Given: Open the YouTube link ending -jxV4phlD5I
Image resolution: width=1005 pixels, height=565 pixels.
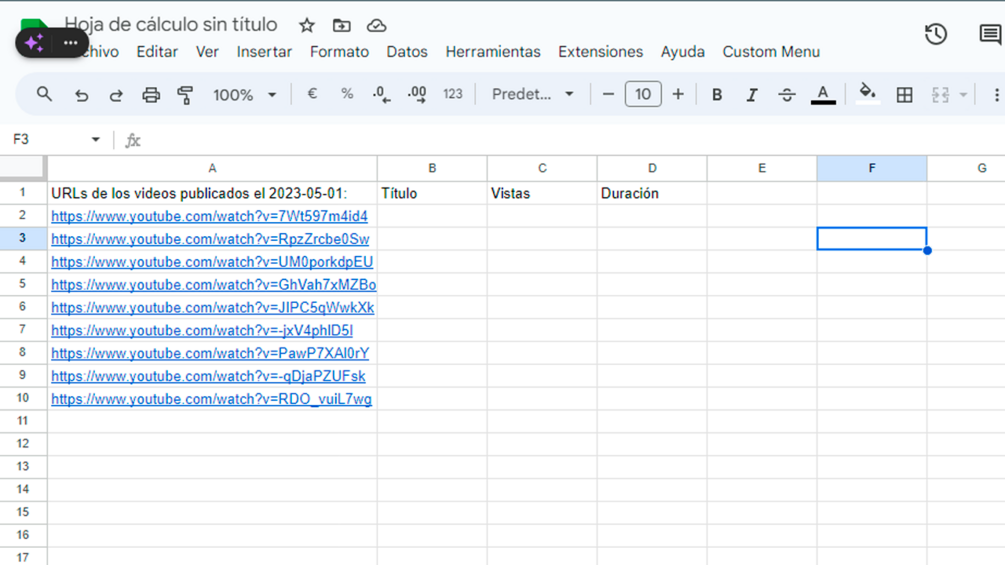Looking at the screenshot, I should pos(202,331).
